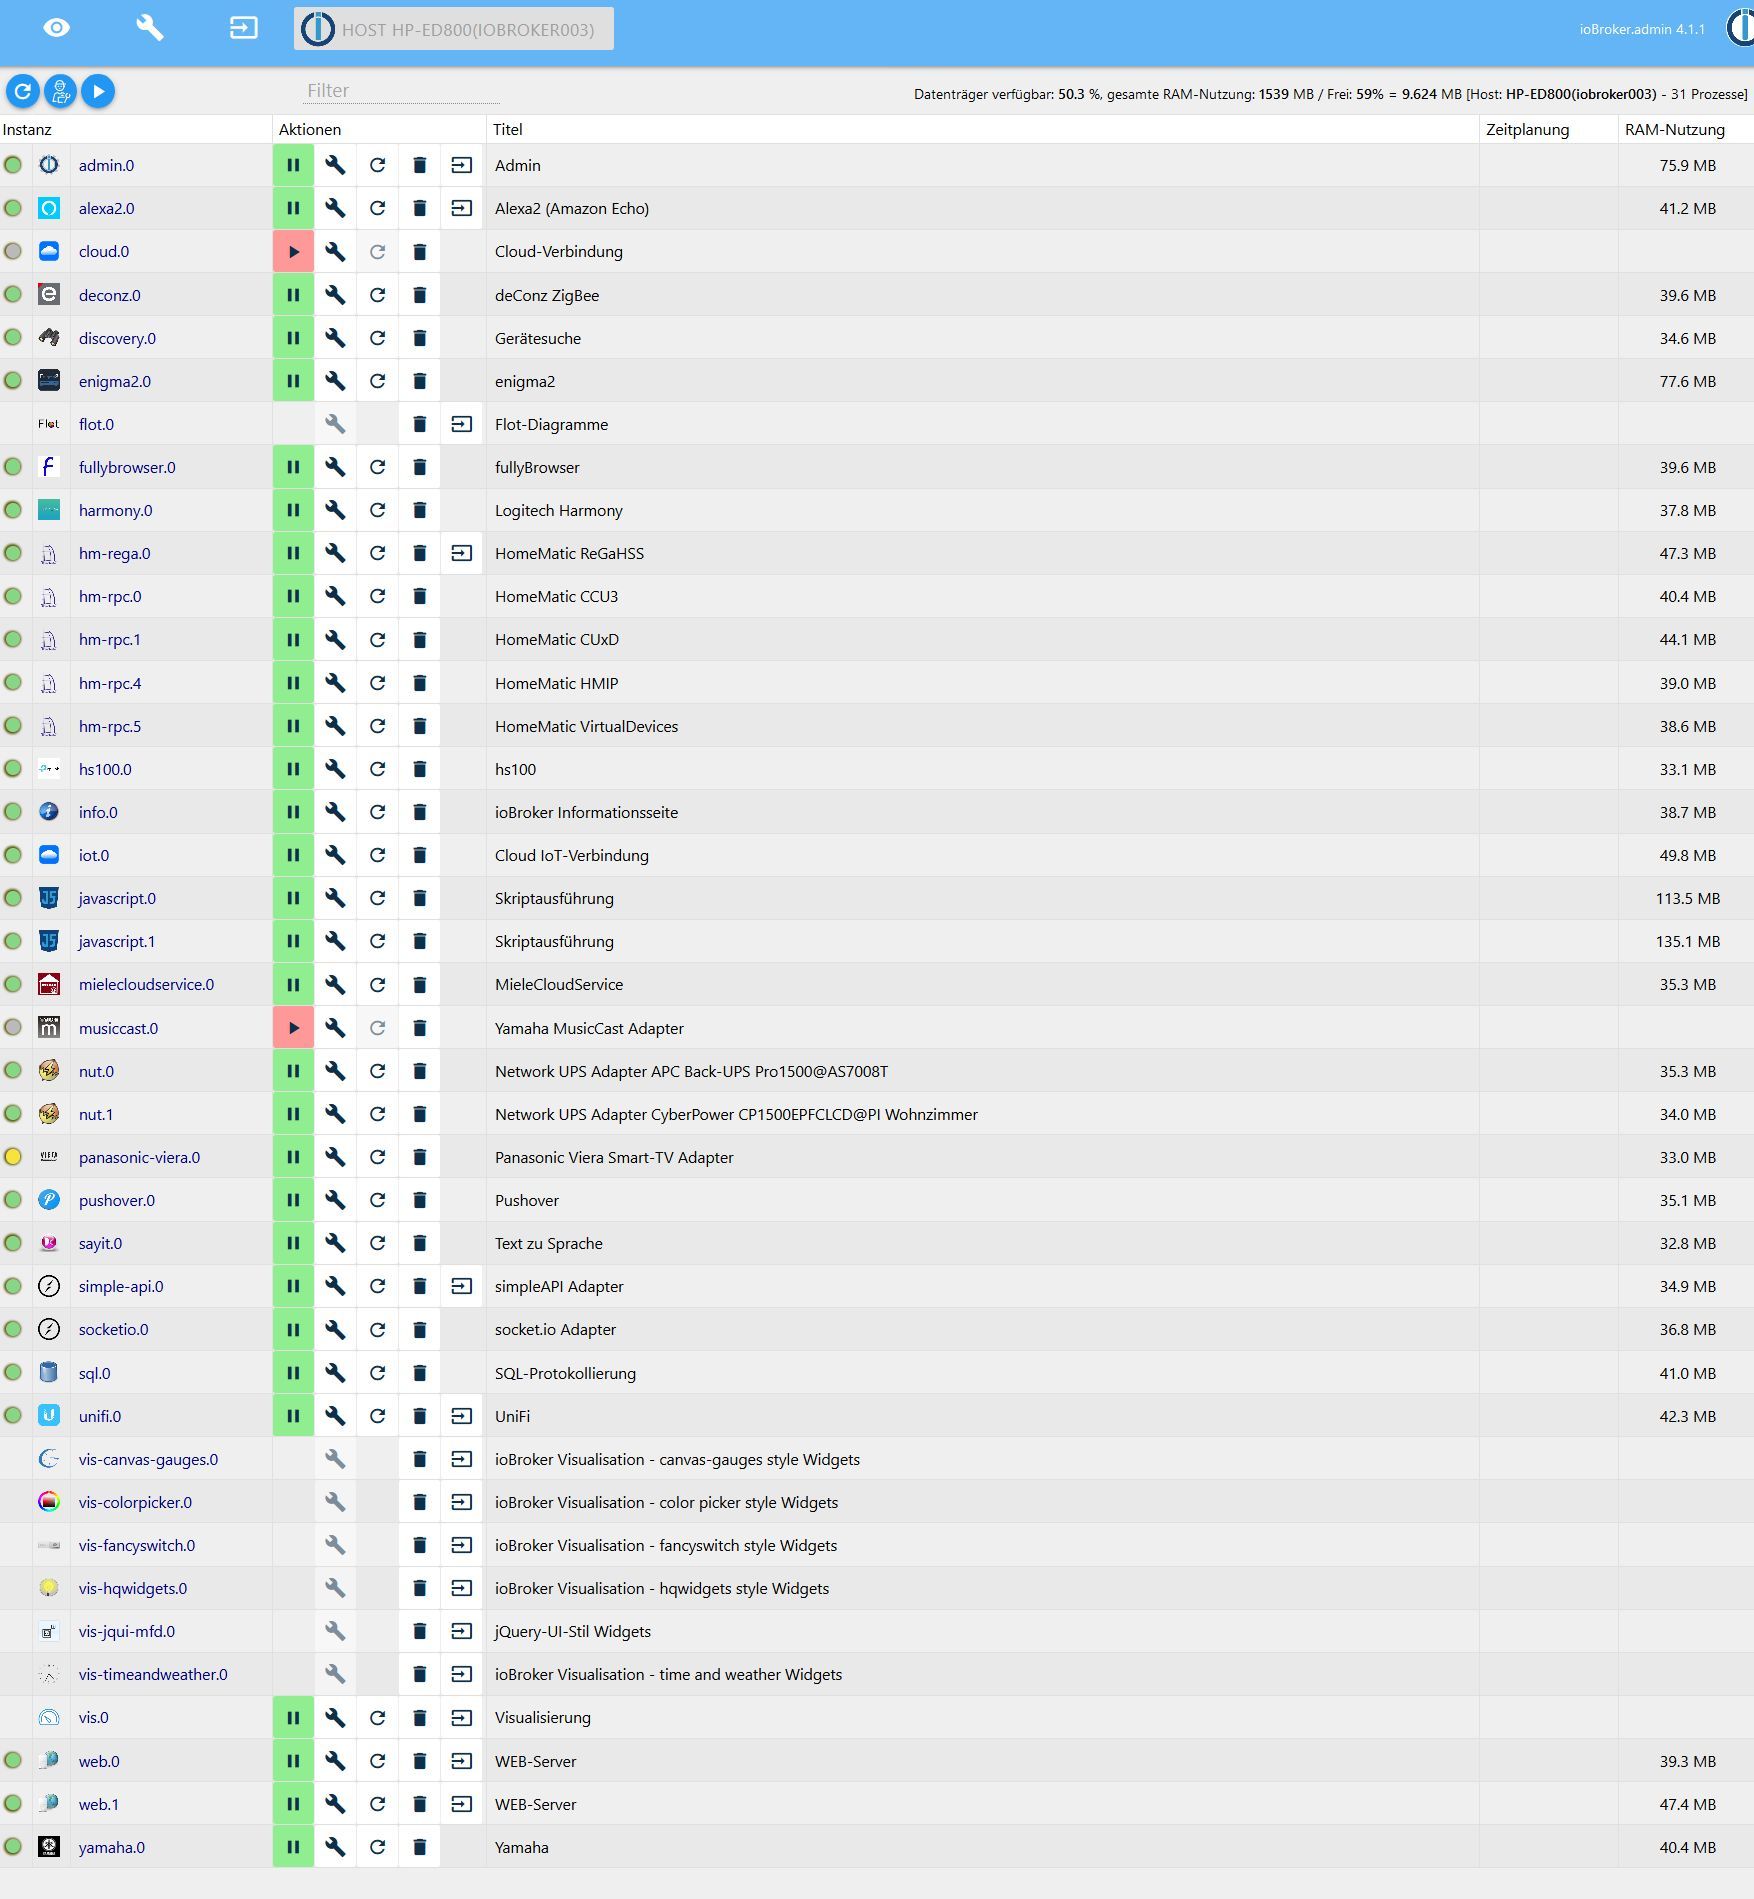Screen dimensions: 1754x1899
Task: Pause the sql.0 instance
Action: 293,1373
